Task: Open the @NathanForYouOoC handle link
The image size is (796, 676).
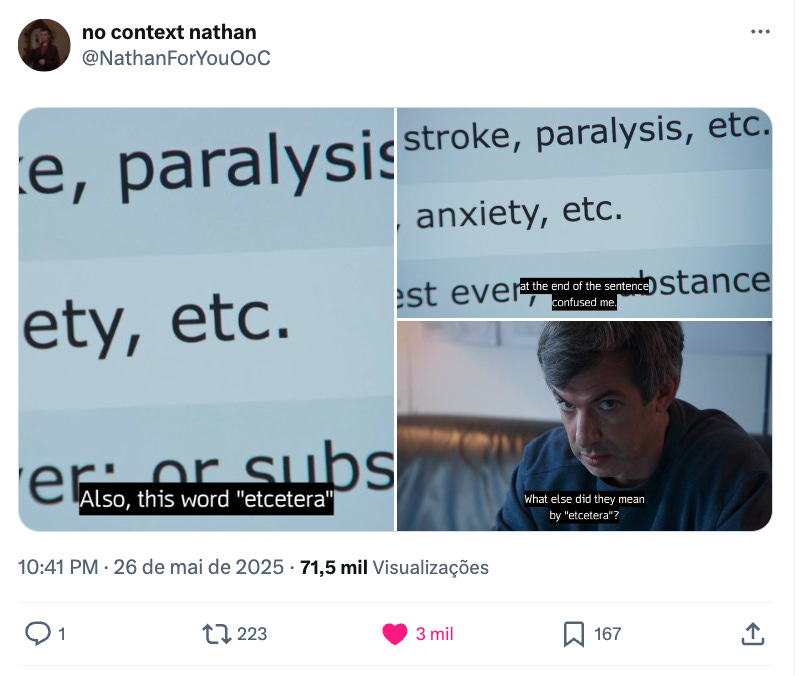Action: coord(176,58)
